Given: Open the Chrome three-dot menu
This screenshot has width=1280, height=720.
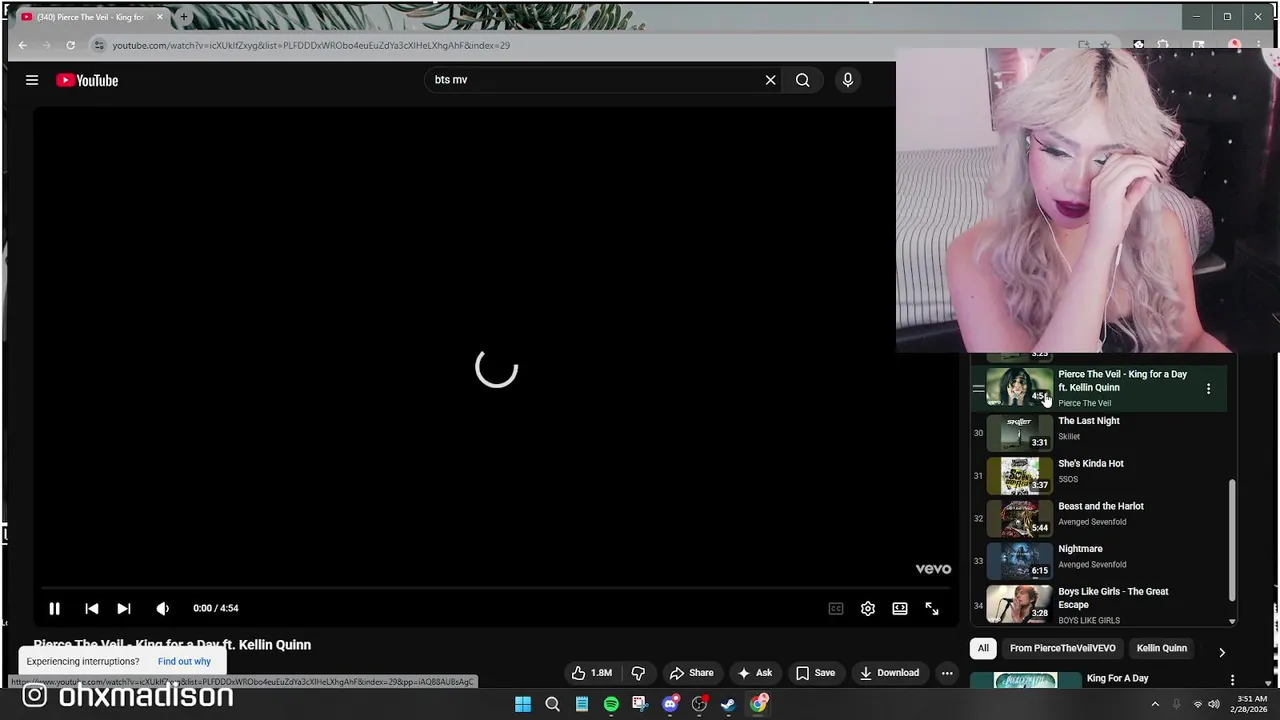Looking at the screenshot, I should pos(1258,45).
